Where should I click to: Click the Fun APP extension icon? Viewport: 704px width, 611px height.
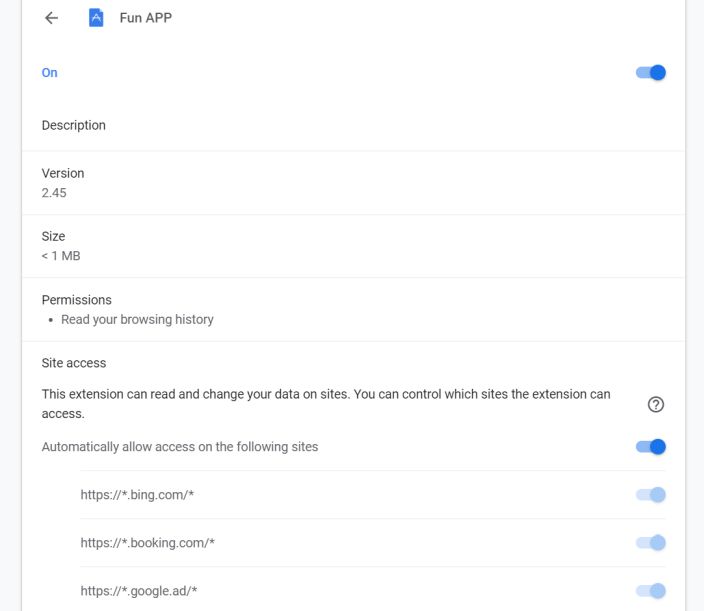[96, 18]
